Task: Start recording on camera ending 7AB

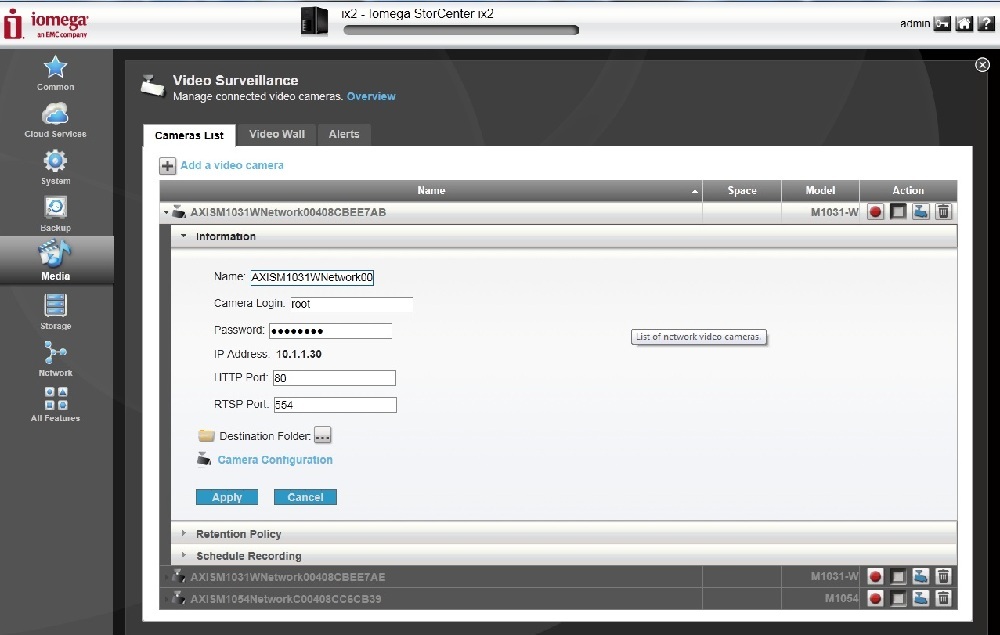Action: tap(876, 212)
